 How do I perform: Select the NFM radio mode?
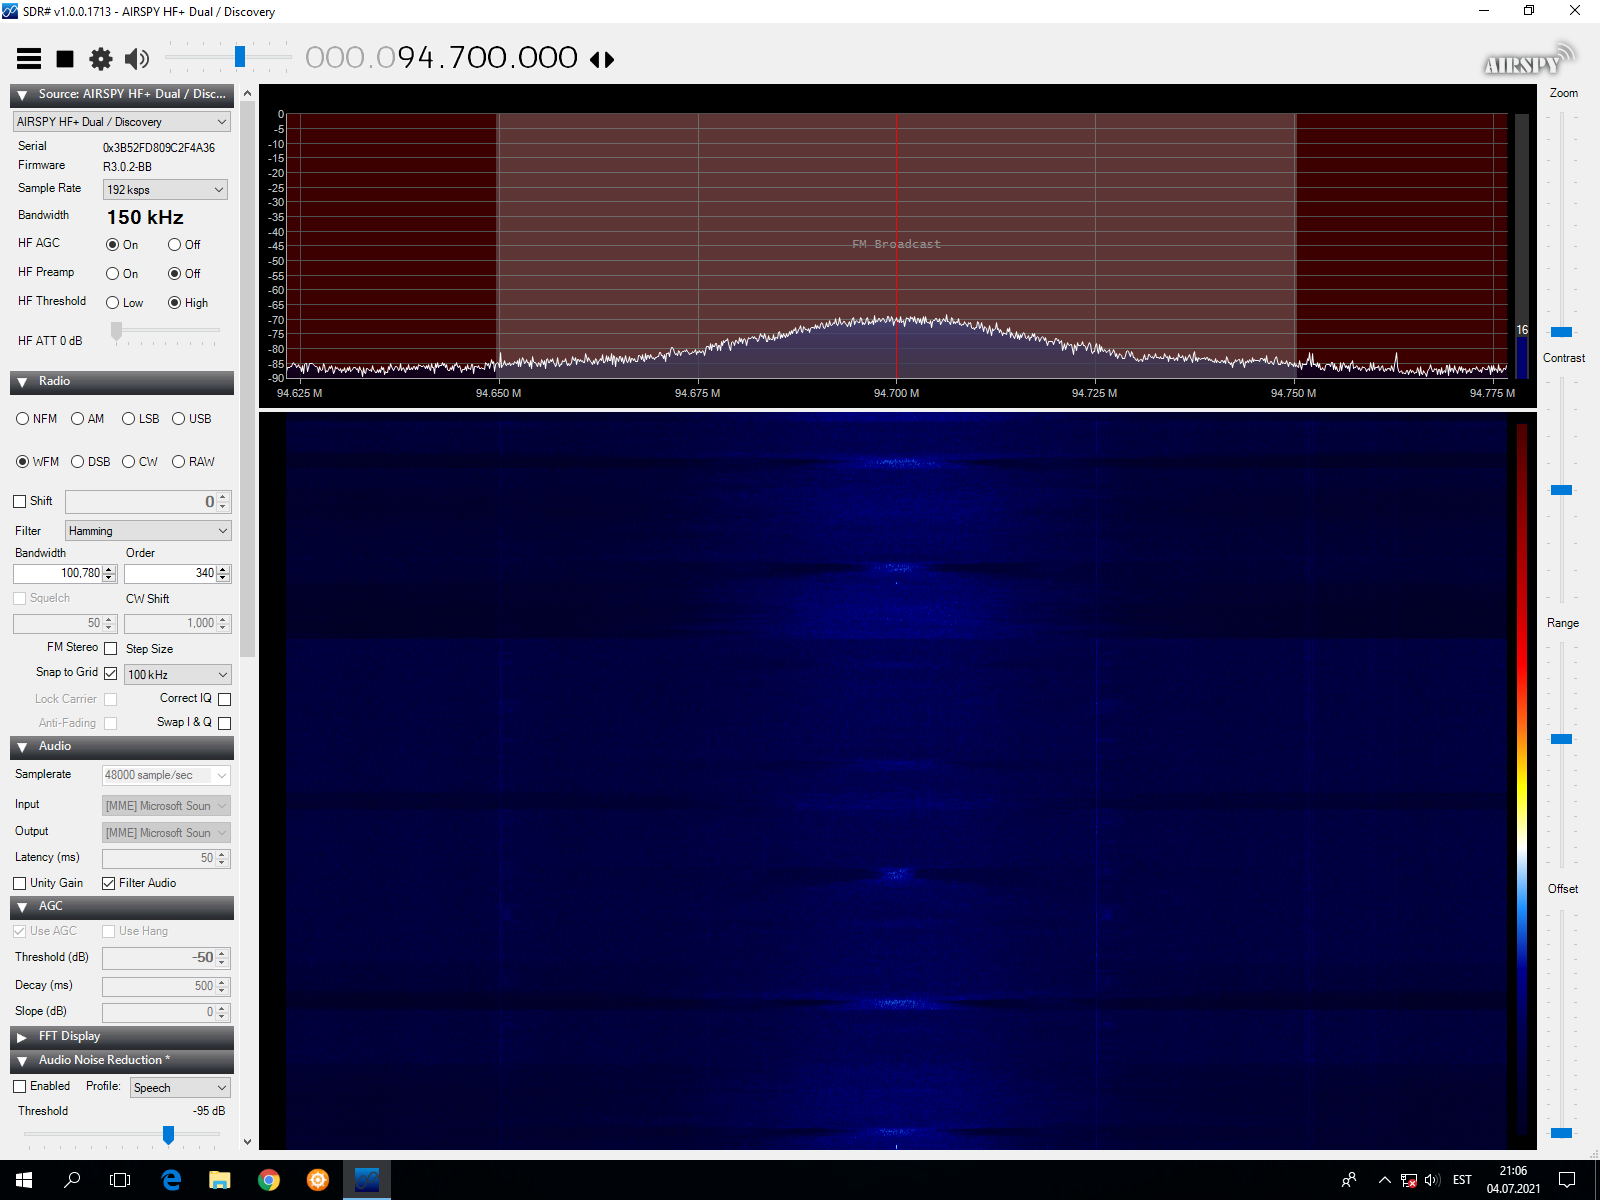23,419
